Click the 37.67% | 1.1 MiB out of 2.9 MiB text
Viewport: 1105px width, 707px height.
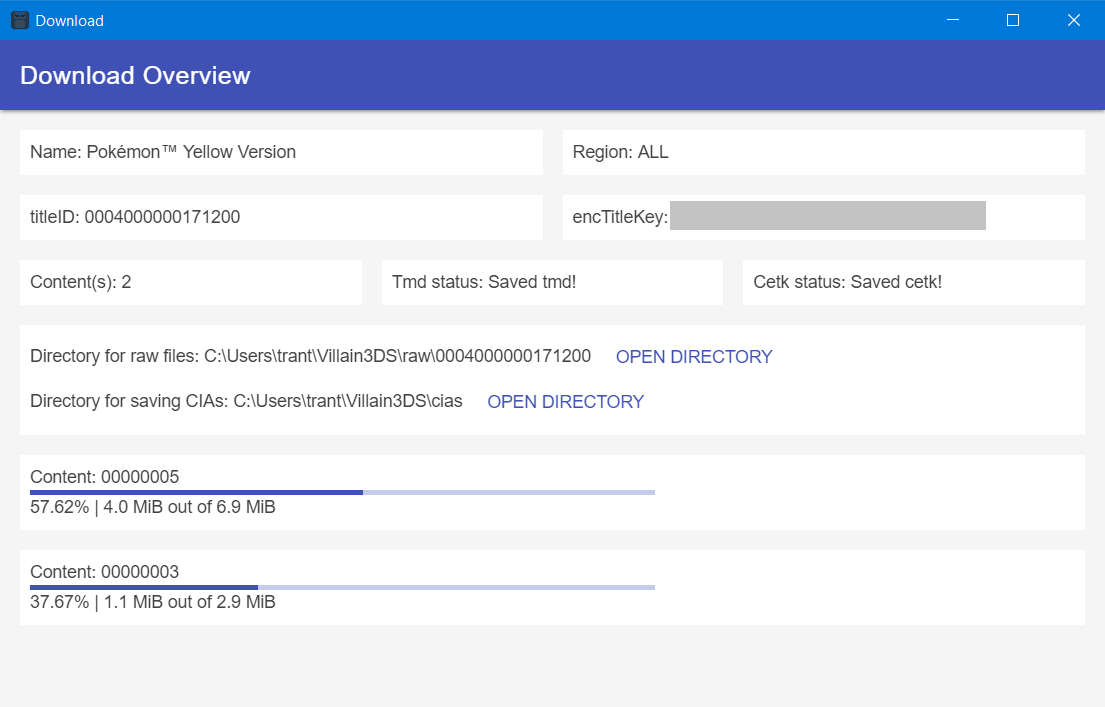click(153, 602)
